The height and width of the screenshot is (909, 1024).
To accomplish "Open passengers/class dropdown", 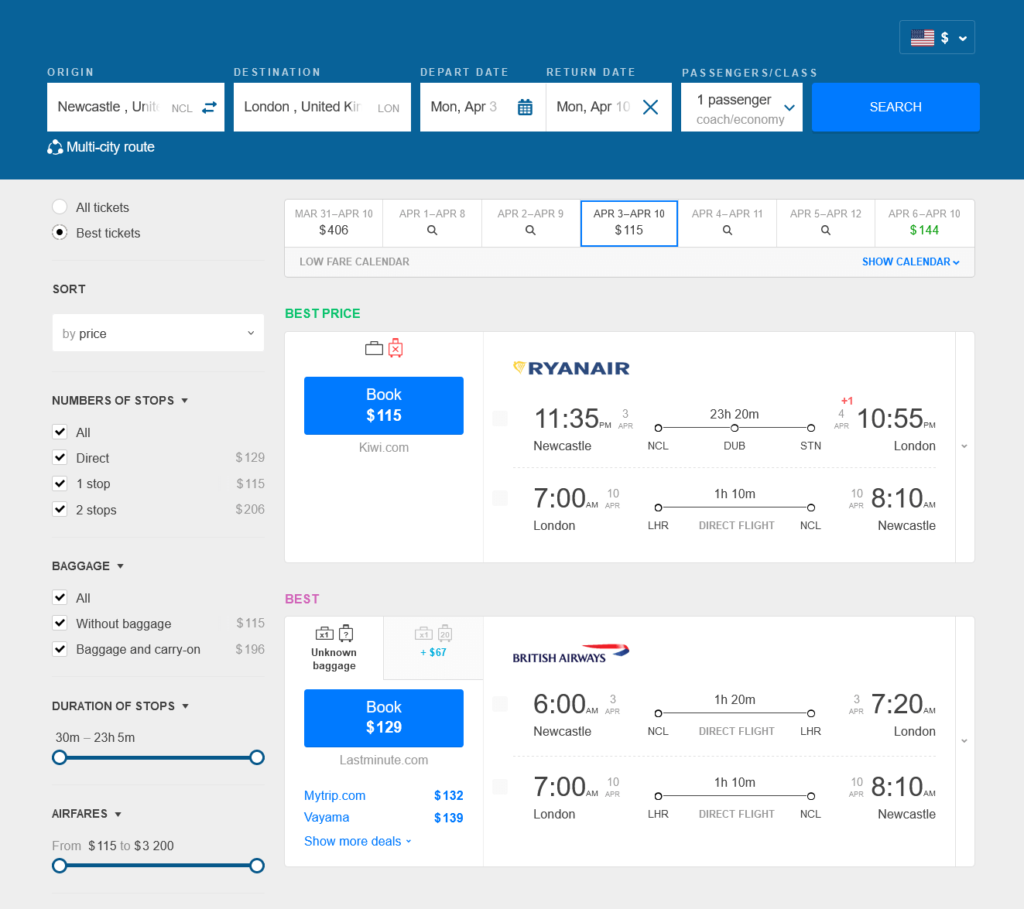I will 742,107.
